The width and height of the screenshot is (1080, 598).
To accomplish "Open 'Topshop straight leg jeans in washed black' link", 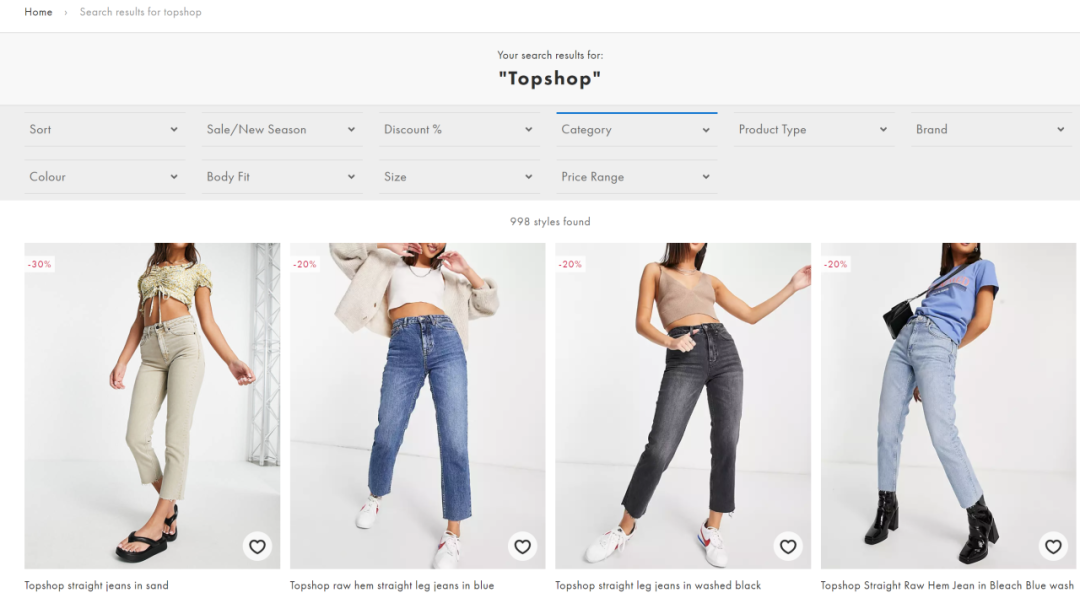I will 658,585.
